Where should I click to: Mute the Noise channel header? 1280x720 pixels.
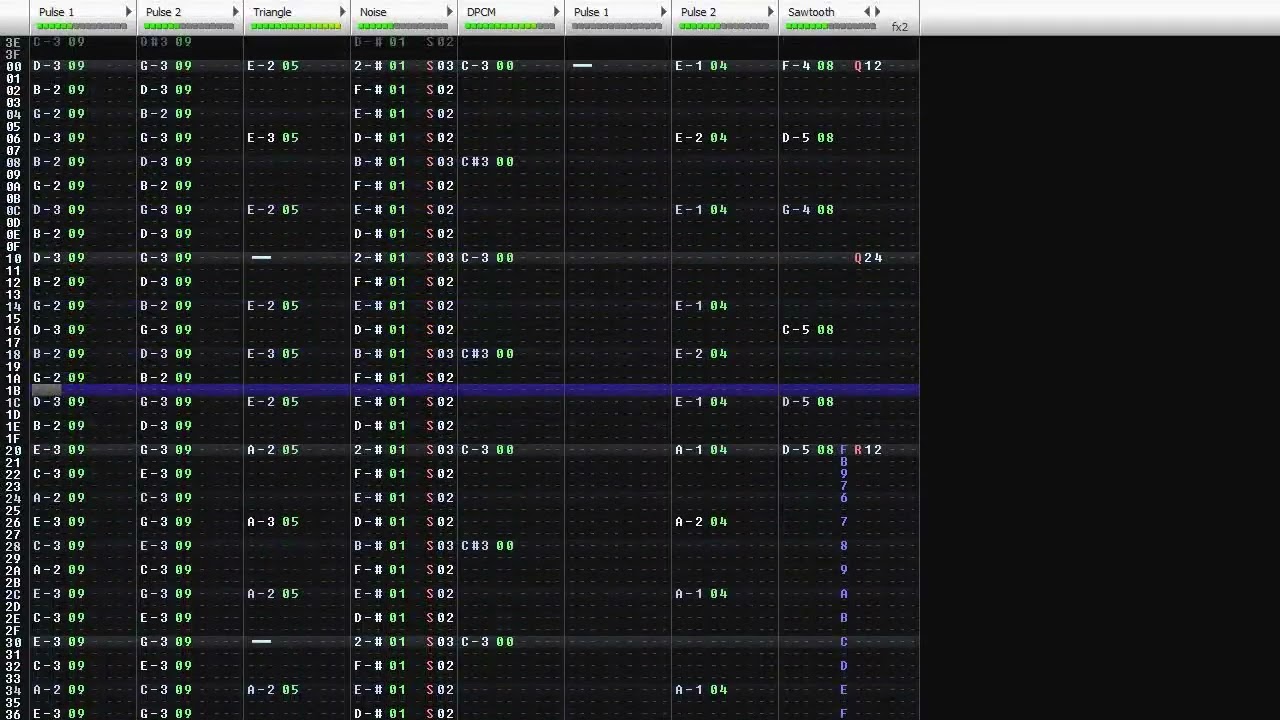click(x=373, y=12)
